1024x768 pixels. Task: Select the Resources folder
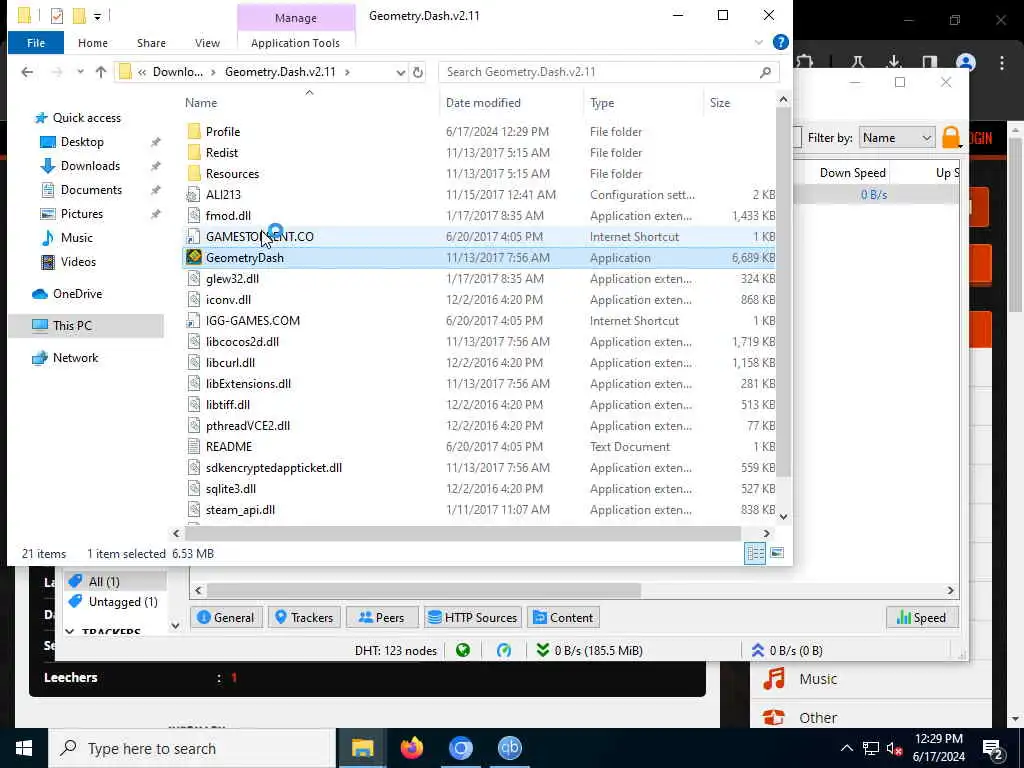click(x=232, y=174)
